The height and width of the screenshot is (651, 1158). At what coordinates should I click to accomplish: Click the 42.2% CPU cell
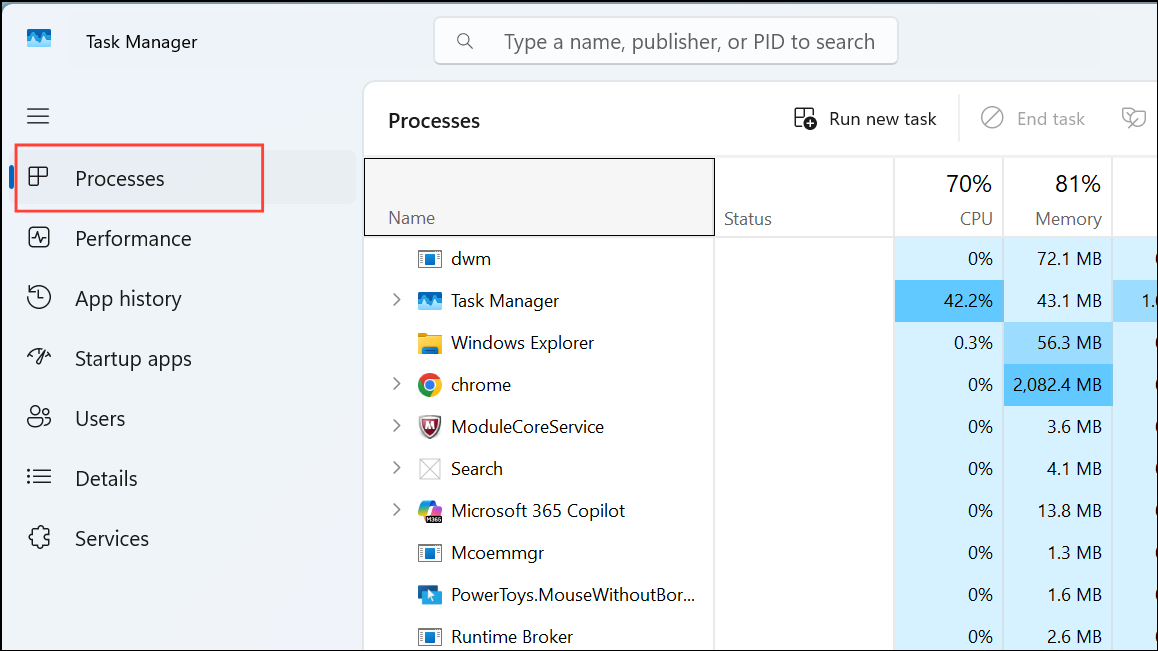949,301
